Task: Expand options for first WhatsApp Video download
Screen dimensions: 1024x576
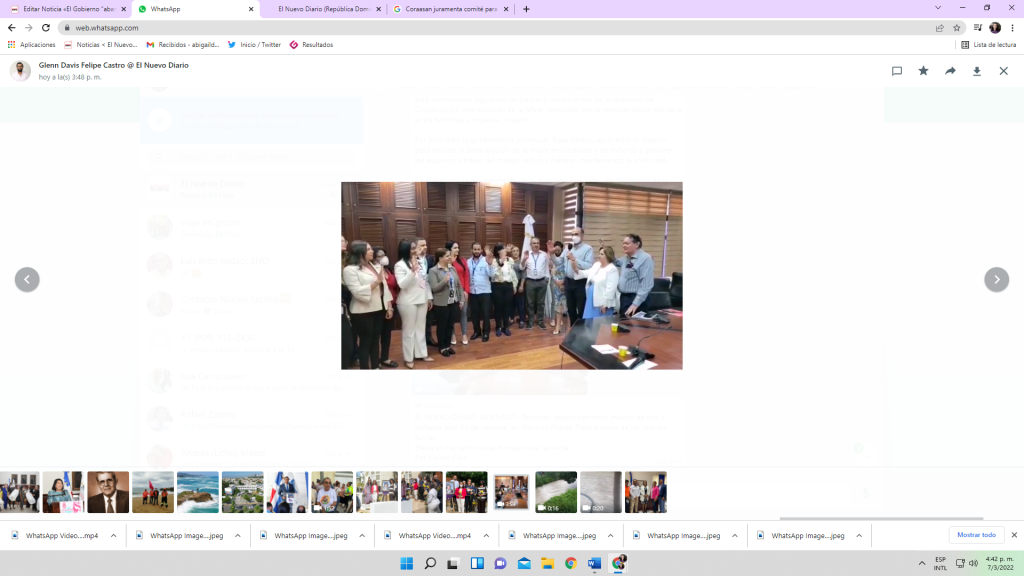Action: [x=113, y=535]
